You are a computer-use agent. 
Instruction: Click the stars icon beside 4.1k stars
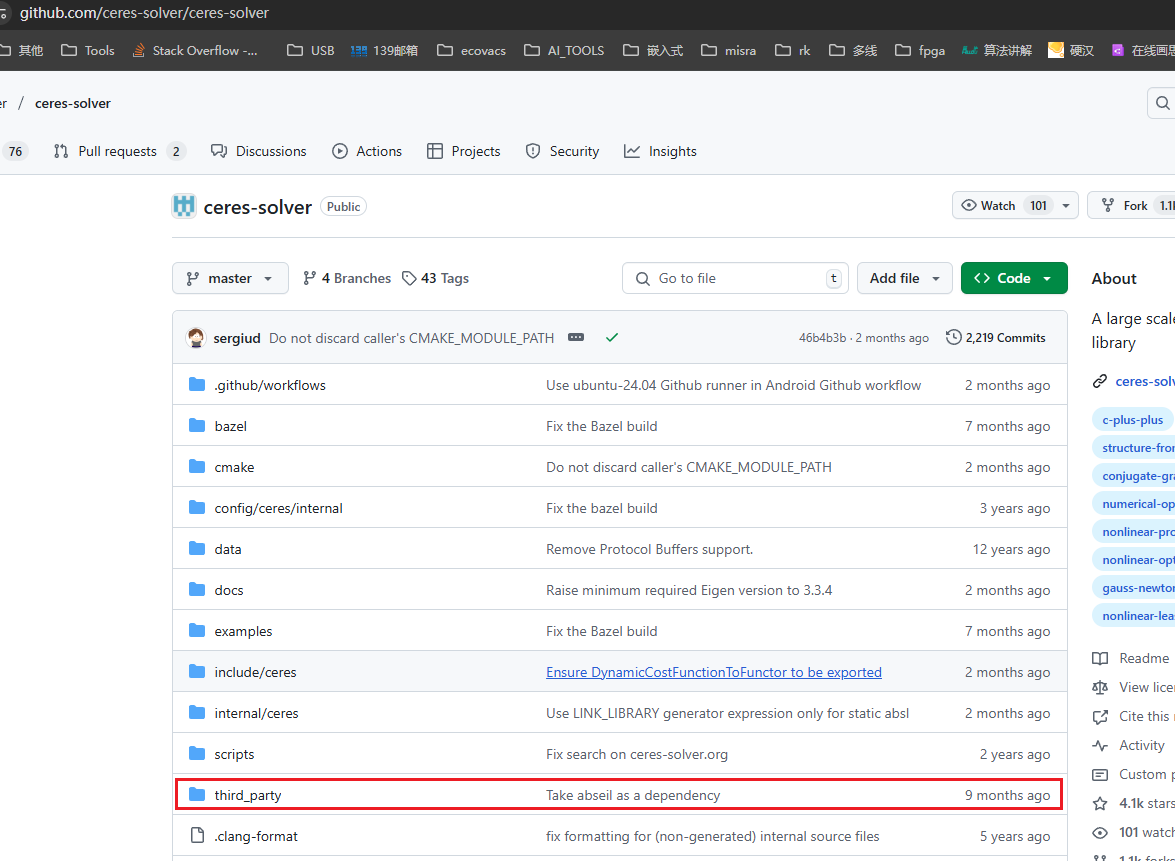coord(1100,804)
